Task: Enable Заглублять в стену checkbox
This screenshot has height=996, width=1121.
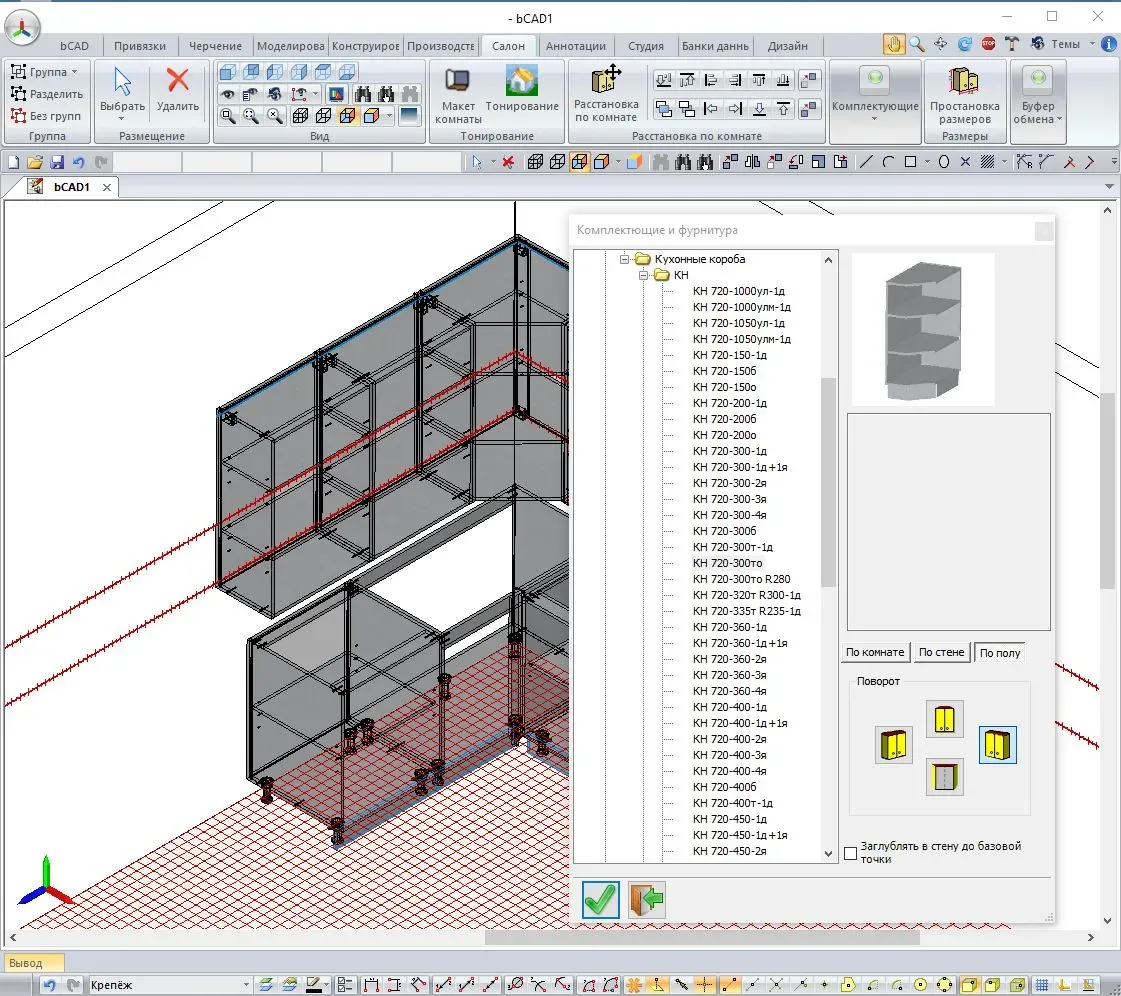Action: pos(851,853)
